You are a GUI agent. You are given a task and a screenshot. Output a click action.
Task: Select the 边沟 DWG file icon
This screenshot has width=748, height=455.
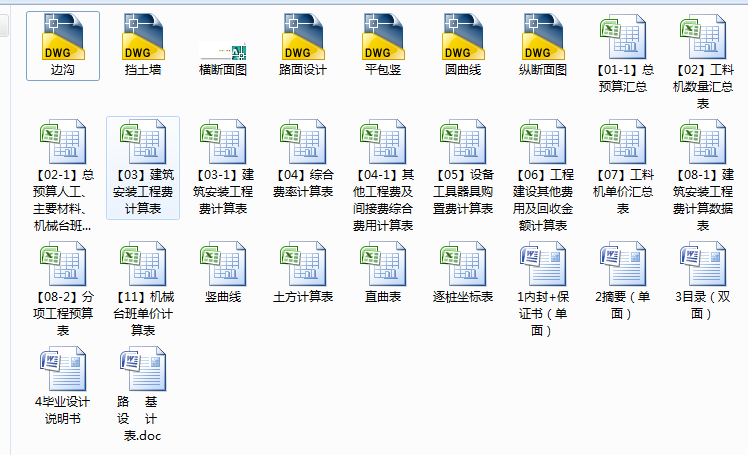click(63, 37)
